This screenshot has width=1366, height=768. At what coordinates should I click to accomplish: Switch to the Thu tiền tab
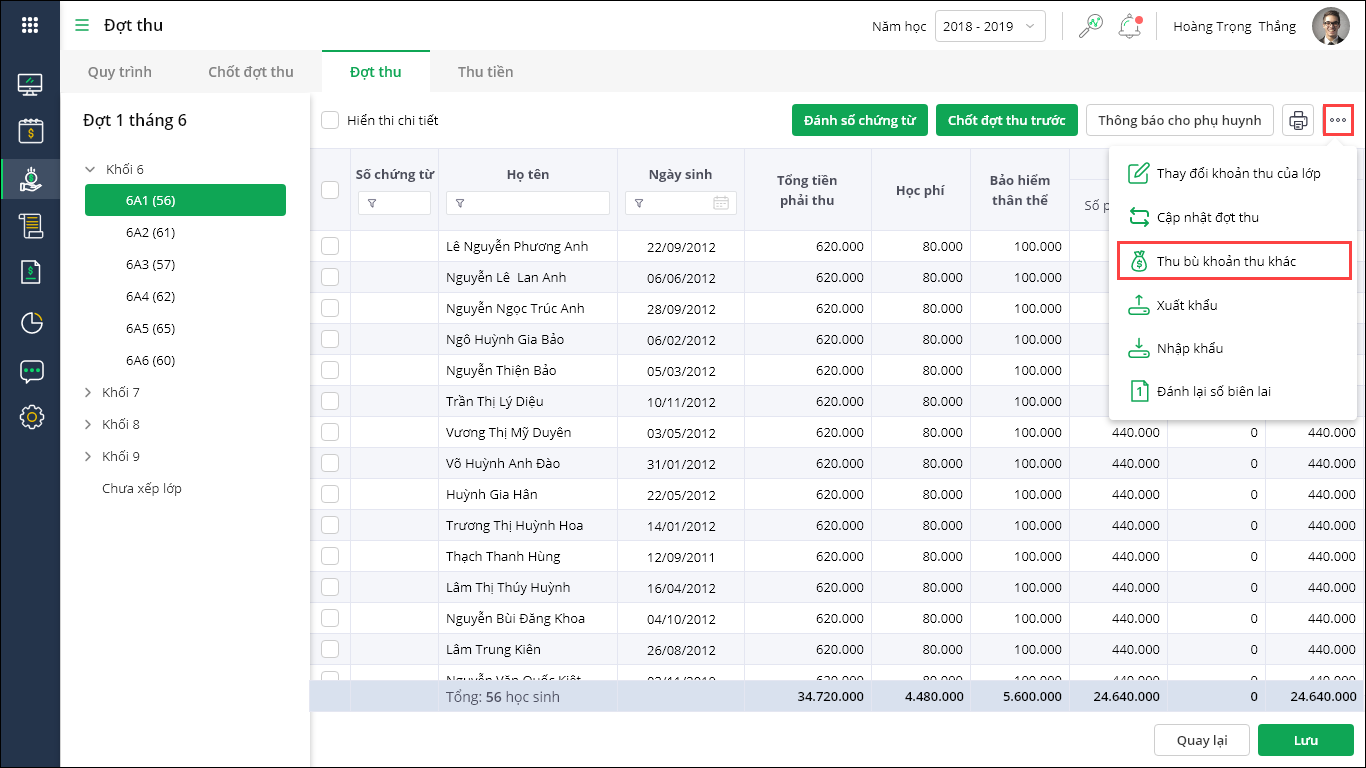tap(485, 72)
